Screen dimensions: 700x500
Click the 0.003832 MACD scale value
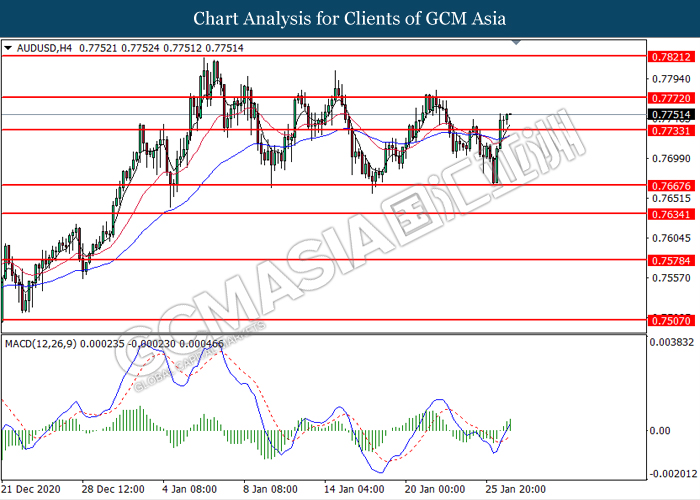(x=672, y=342)
